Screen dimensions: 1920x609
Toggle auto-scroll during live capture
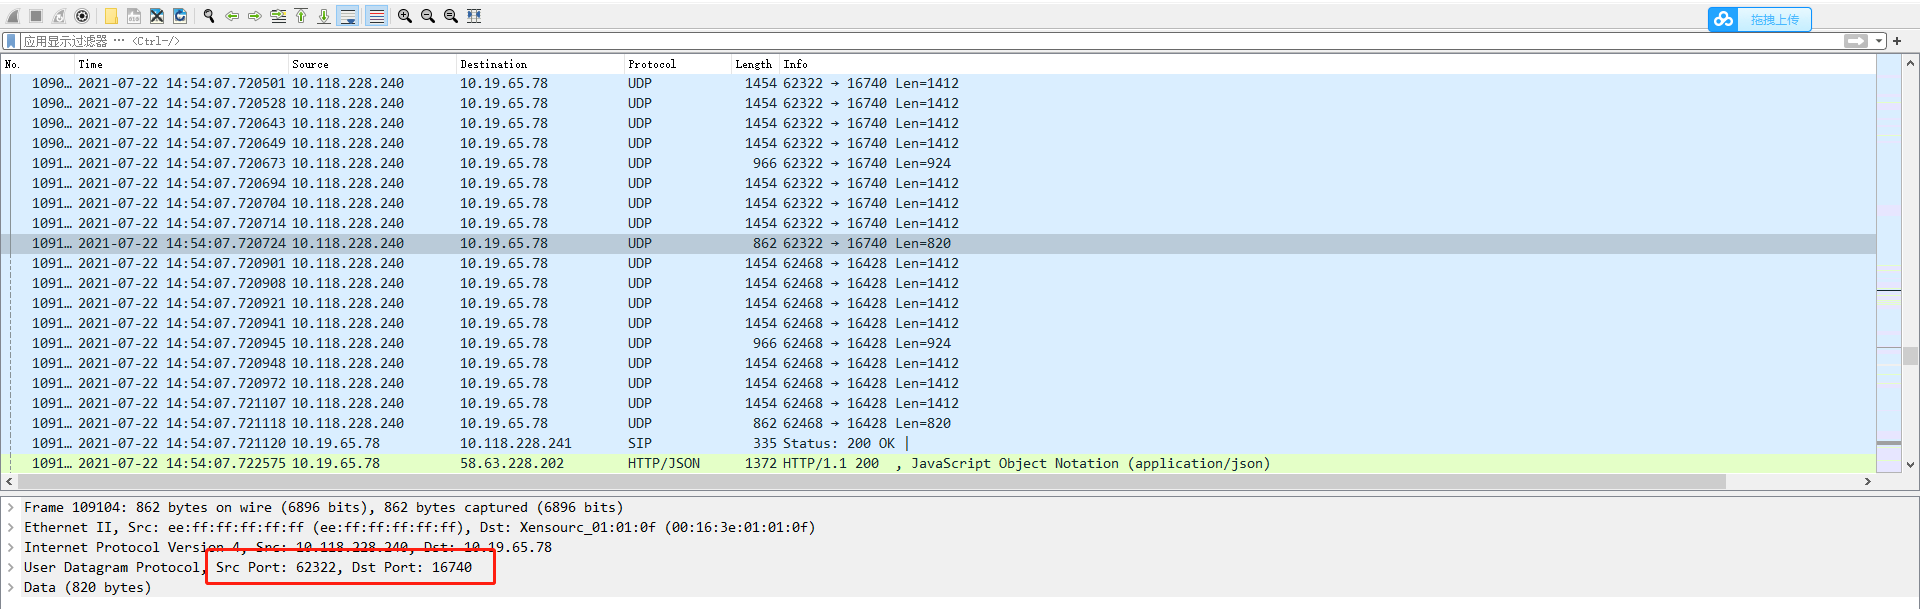coord(348,16)
